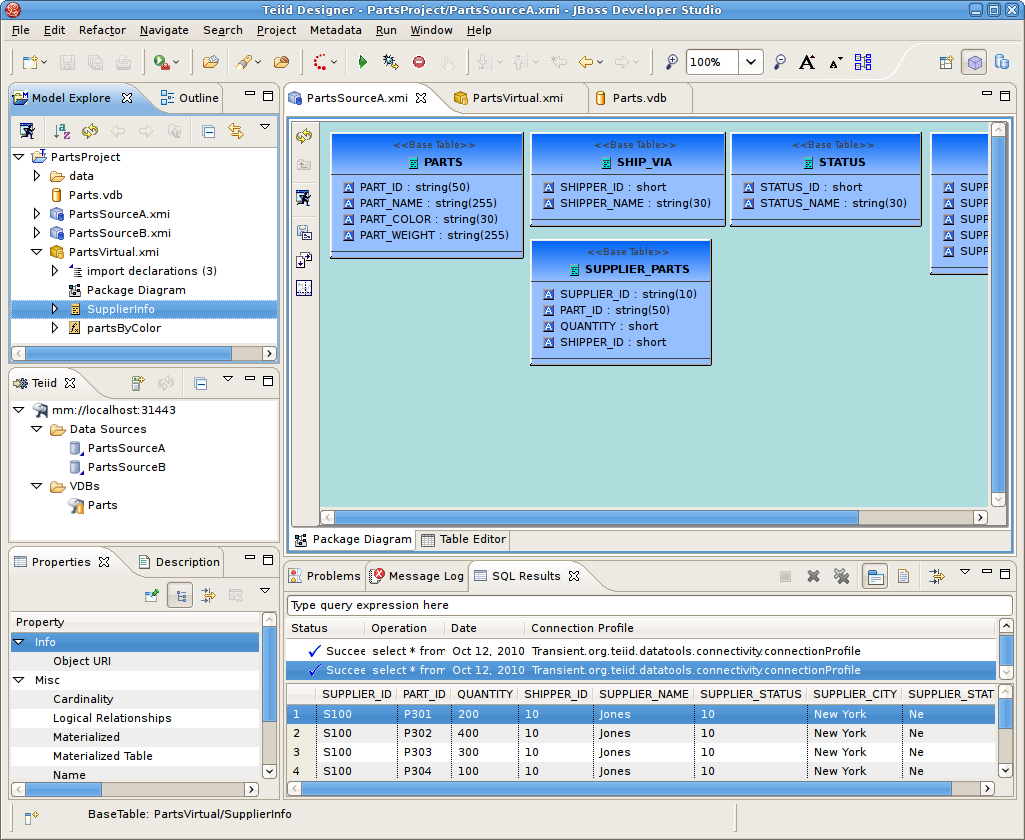Screen dimensions: 1025x840
Task: Click the Model Explorer refresh icon
Action: [90, 131]
